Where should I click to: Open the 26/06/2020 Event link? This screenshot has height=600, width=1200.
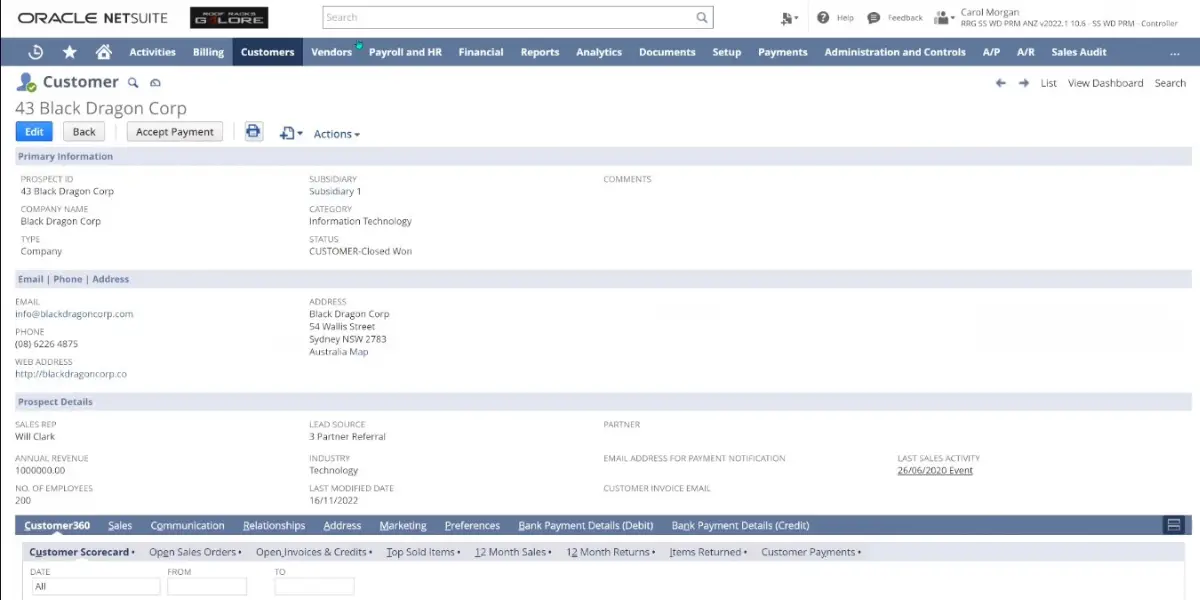(935, 470)
